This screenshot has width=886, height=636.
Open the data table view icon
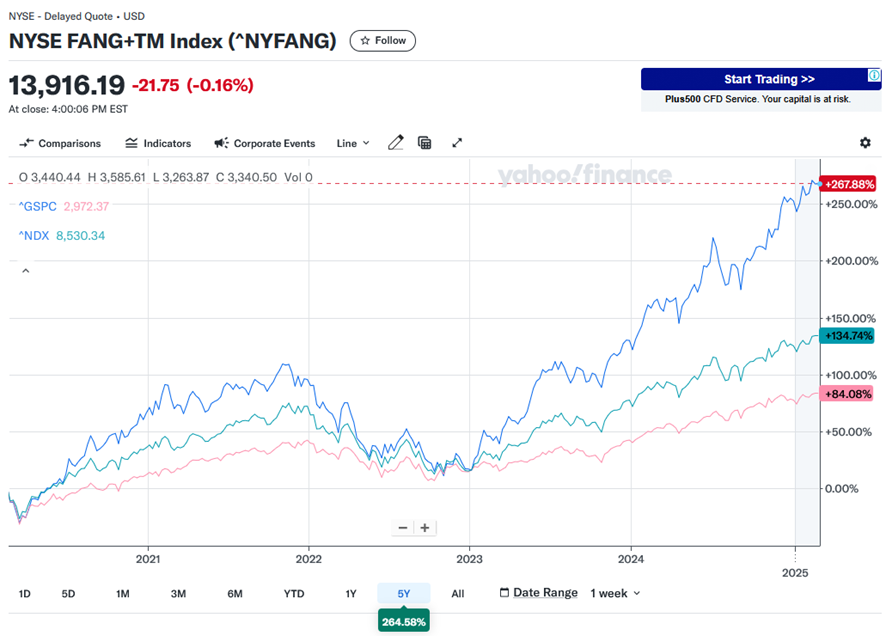424,143
